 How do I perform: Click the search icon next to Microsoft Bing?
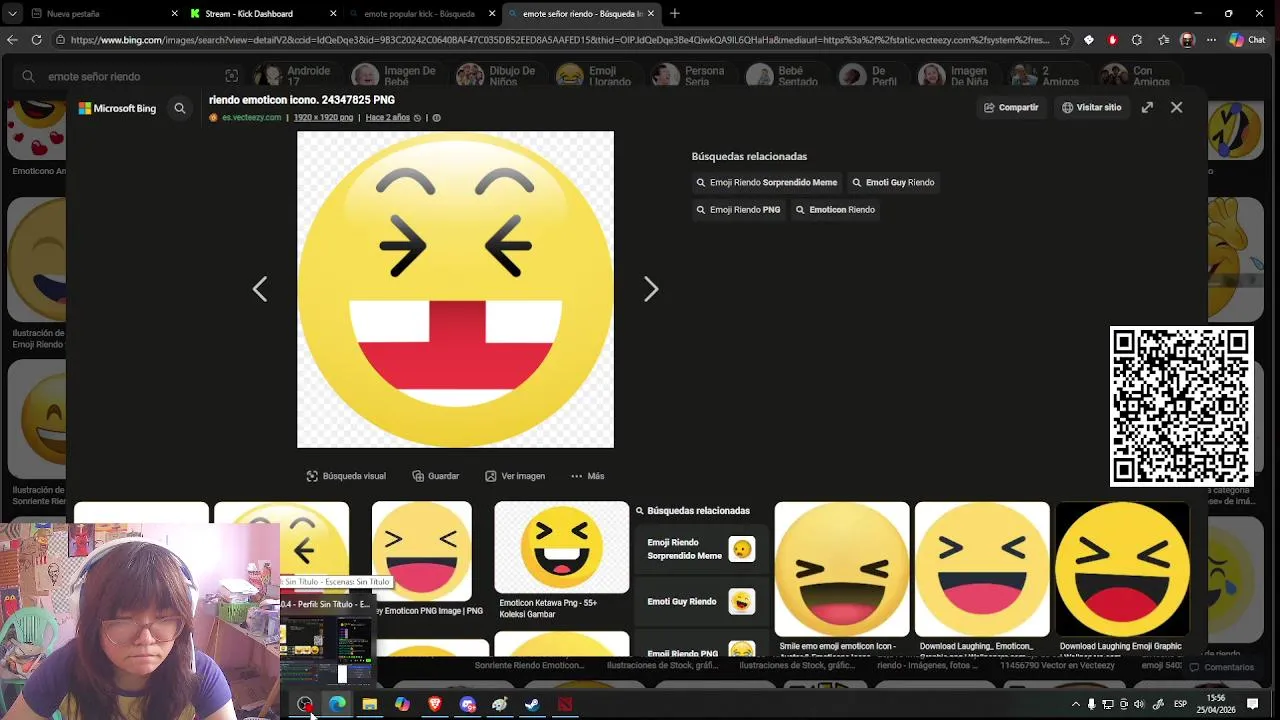pyautogui.click(x=180, y=108)
